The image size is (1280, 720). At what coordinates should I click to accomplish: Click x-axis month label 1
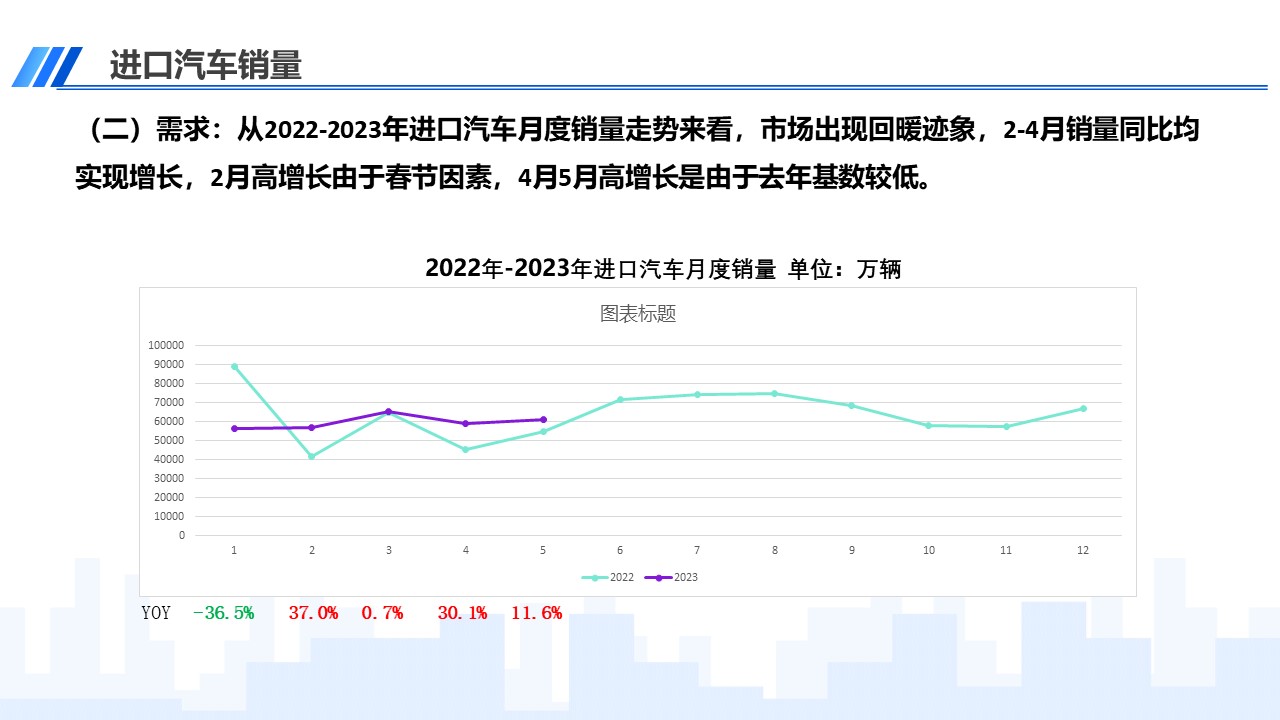click(234, 550)
